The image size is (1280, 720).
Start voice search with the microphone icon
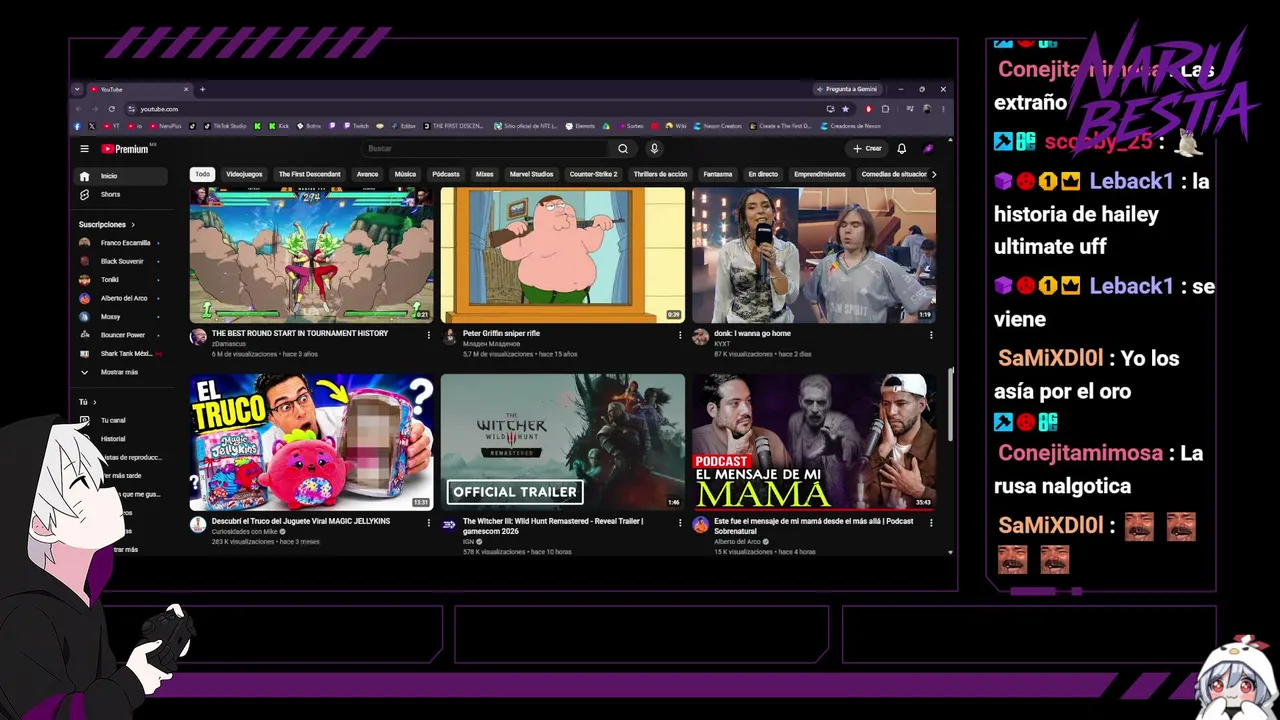654,149
